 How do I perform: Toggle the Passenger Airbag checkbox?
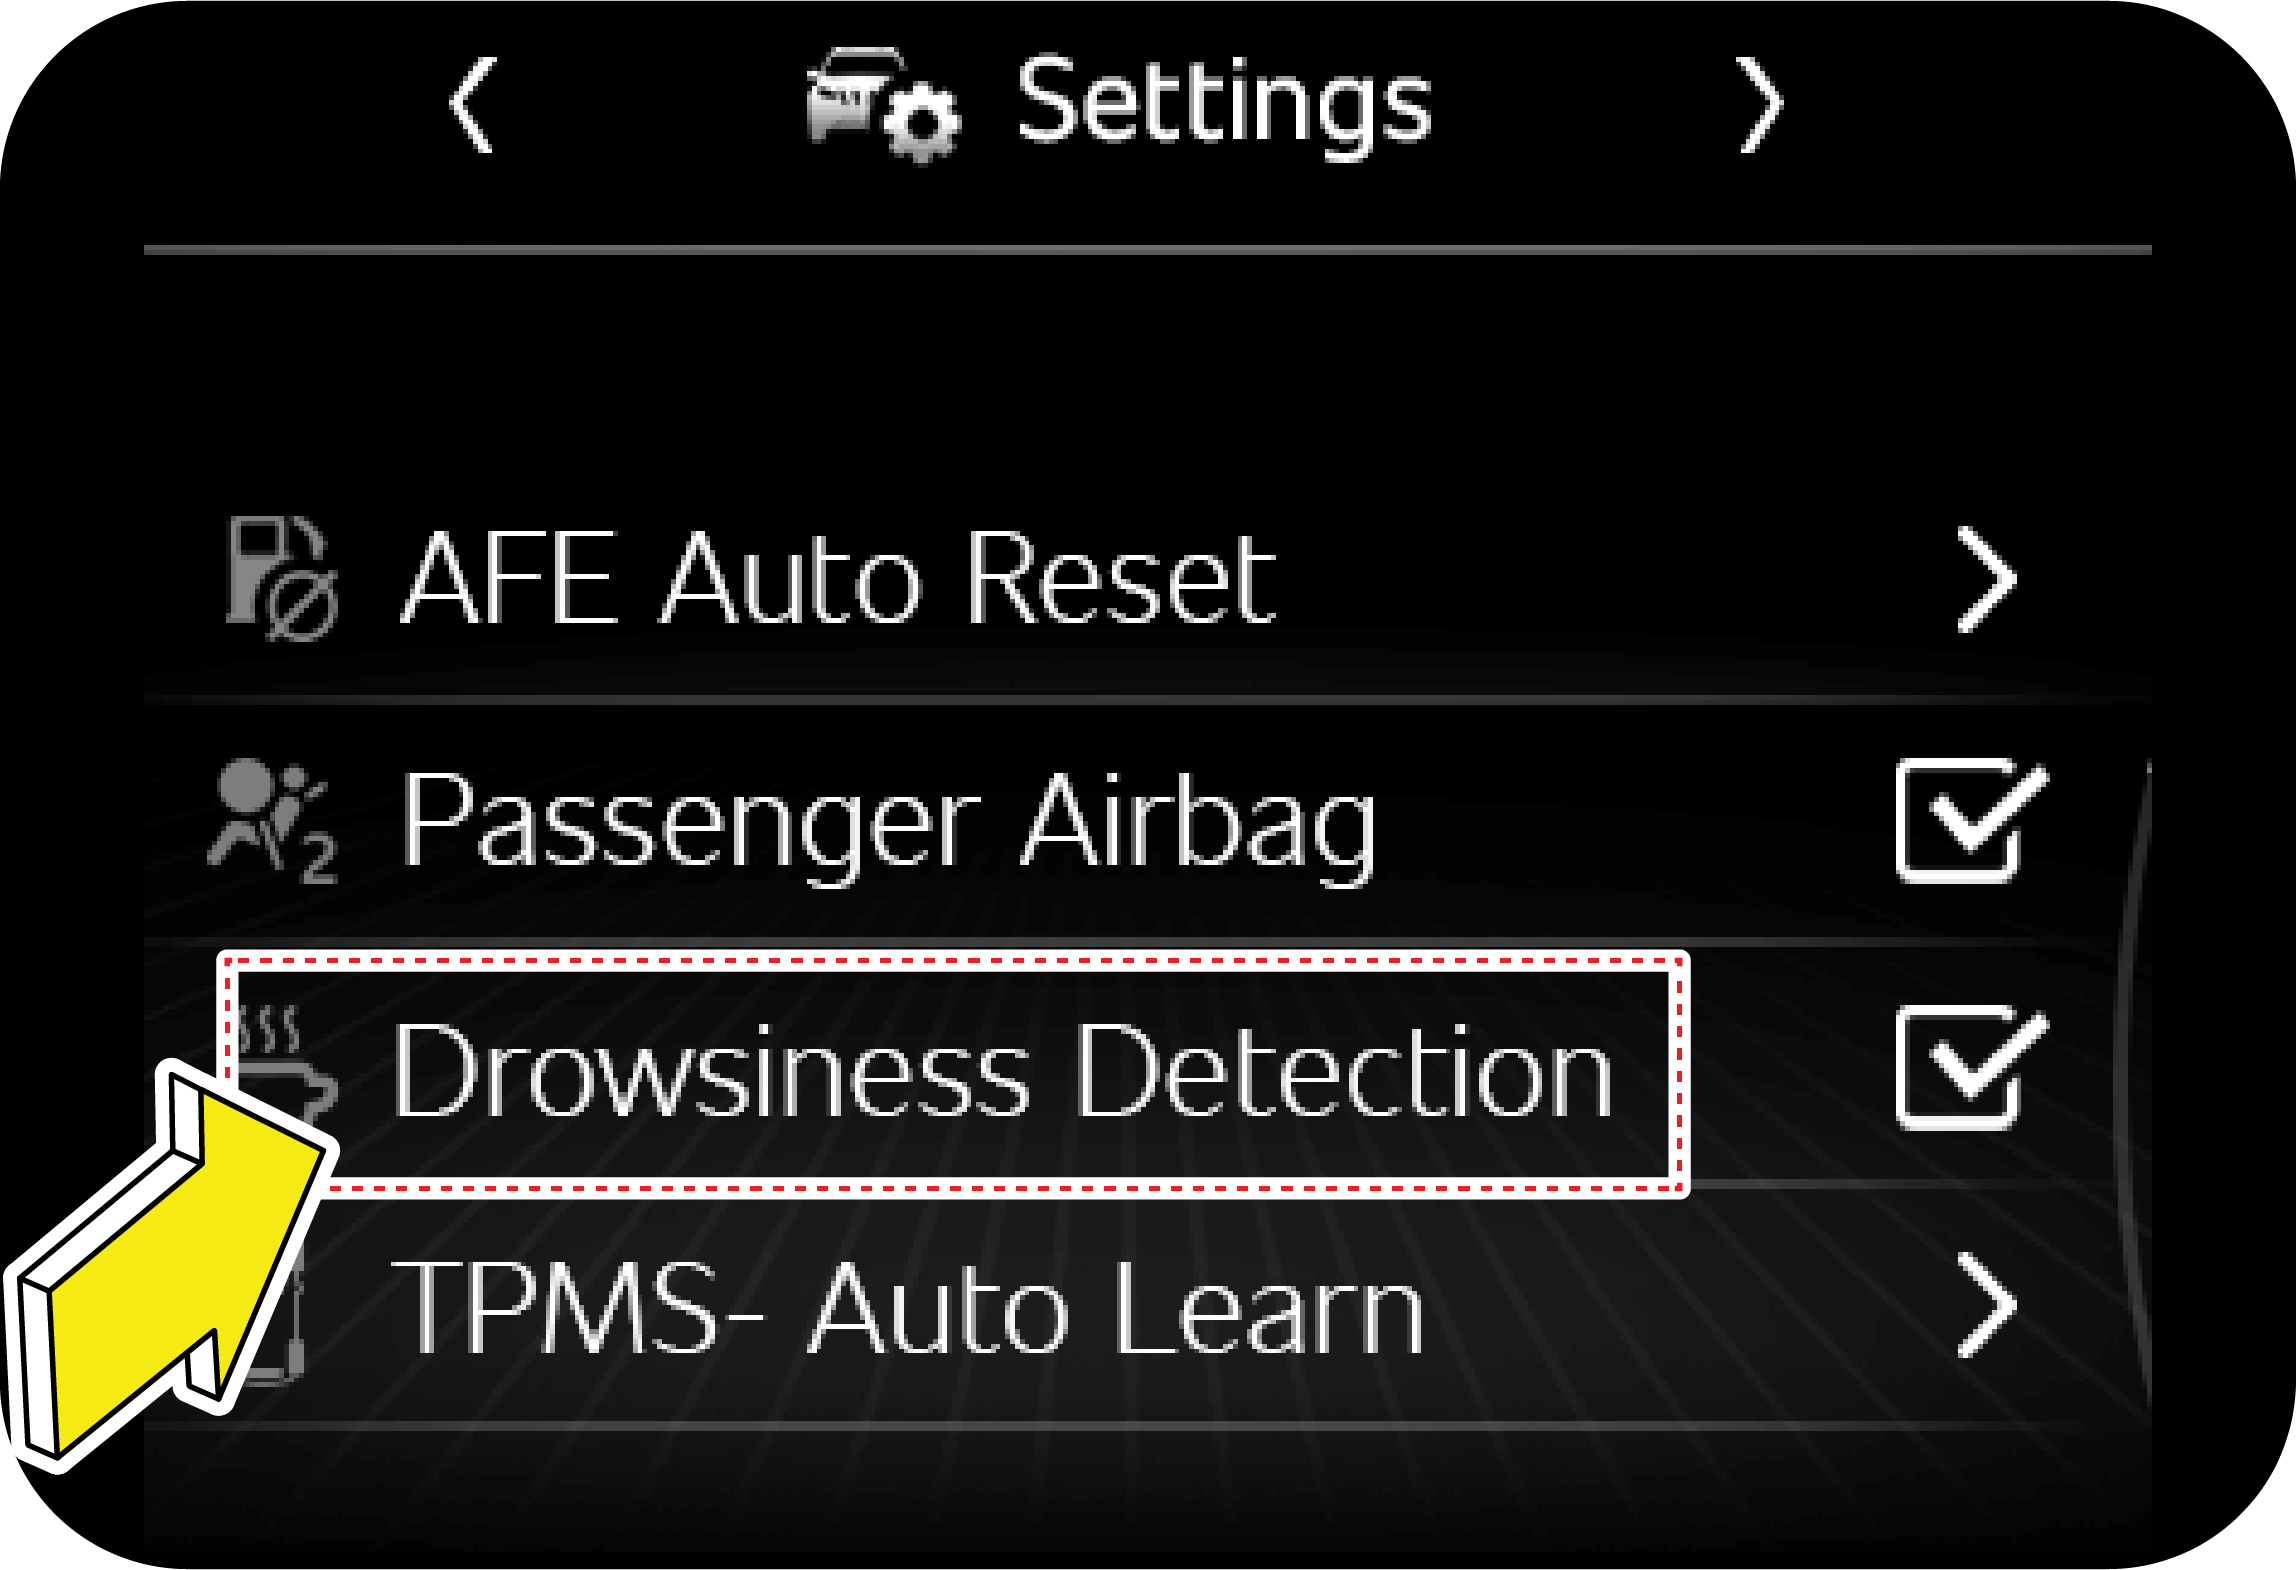[x=1966, y=822]
